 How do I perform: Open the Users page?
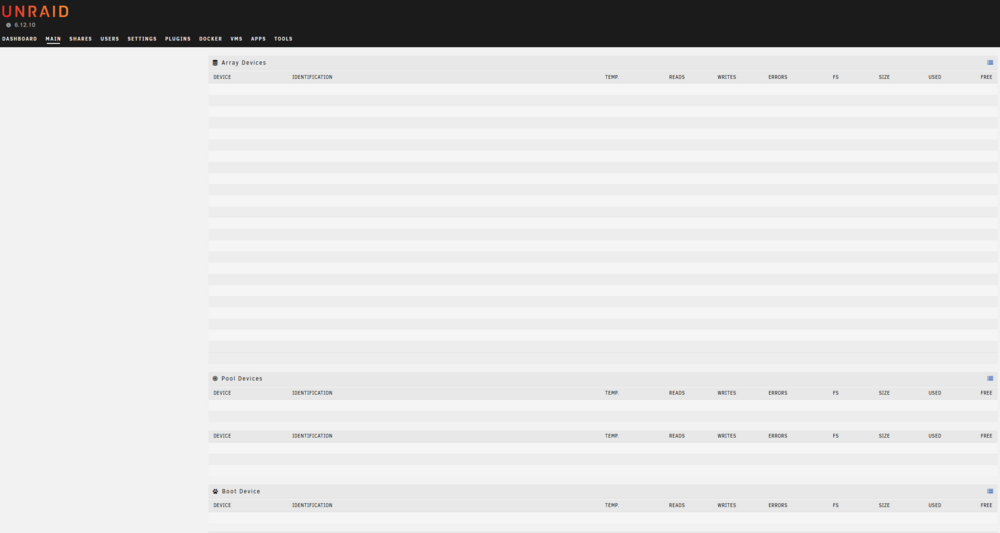[110, 39]
